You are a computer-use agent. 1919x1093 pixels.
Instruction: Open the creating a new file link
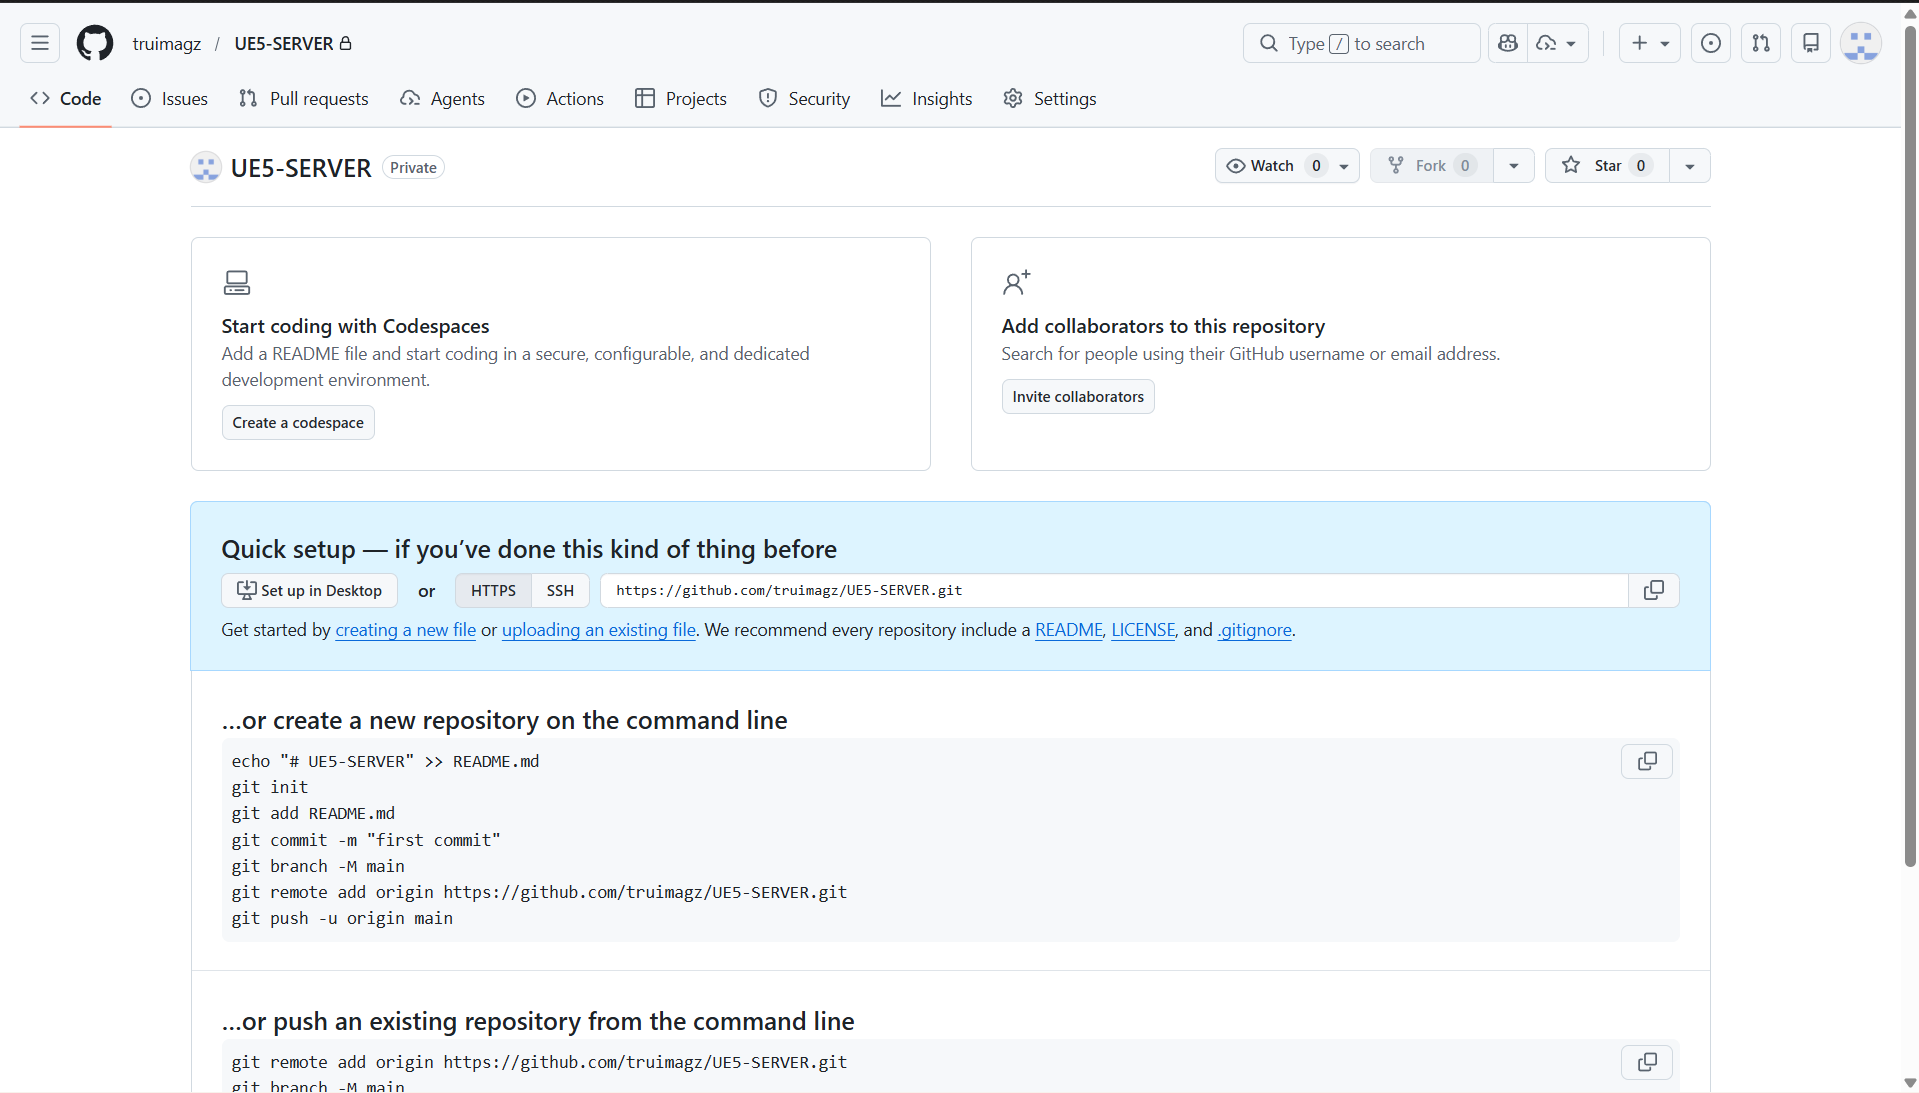(x=406, y=629)
